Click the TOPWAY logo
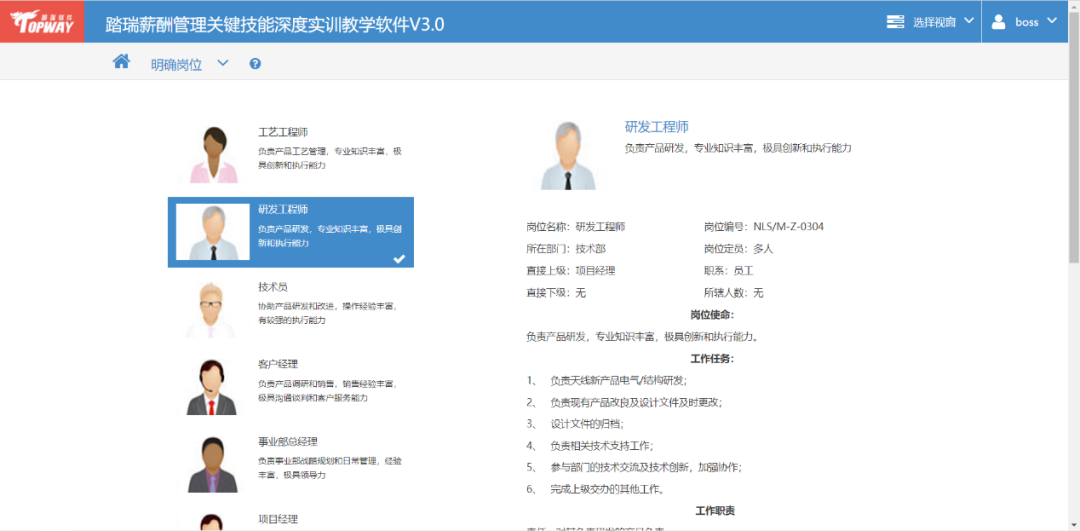The width and height of the screenshot is (1080, 531). [41, 22]
